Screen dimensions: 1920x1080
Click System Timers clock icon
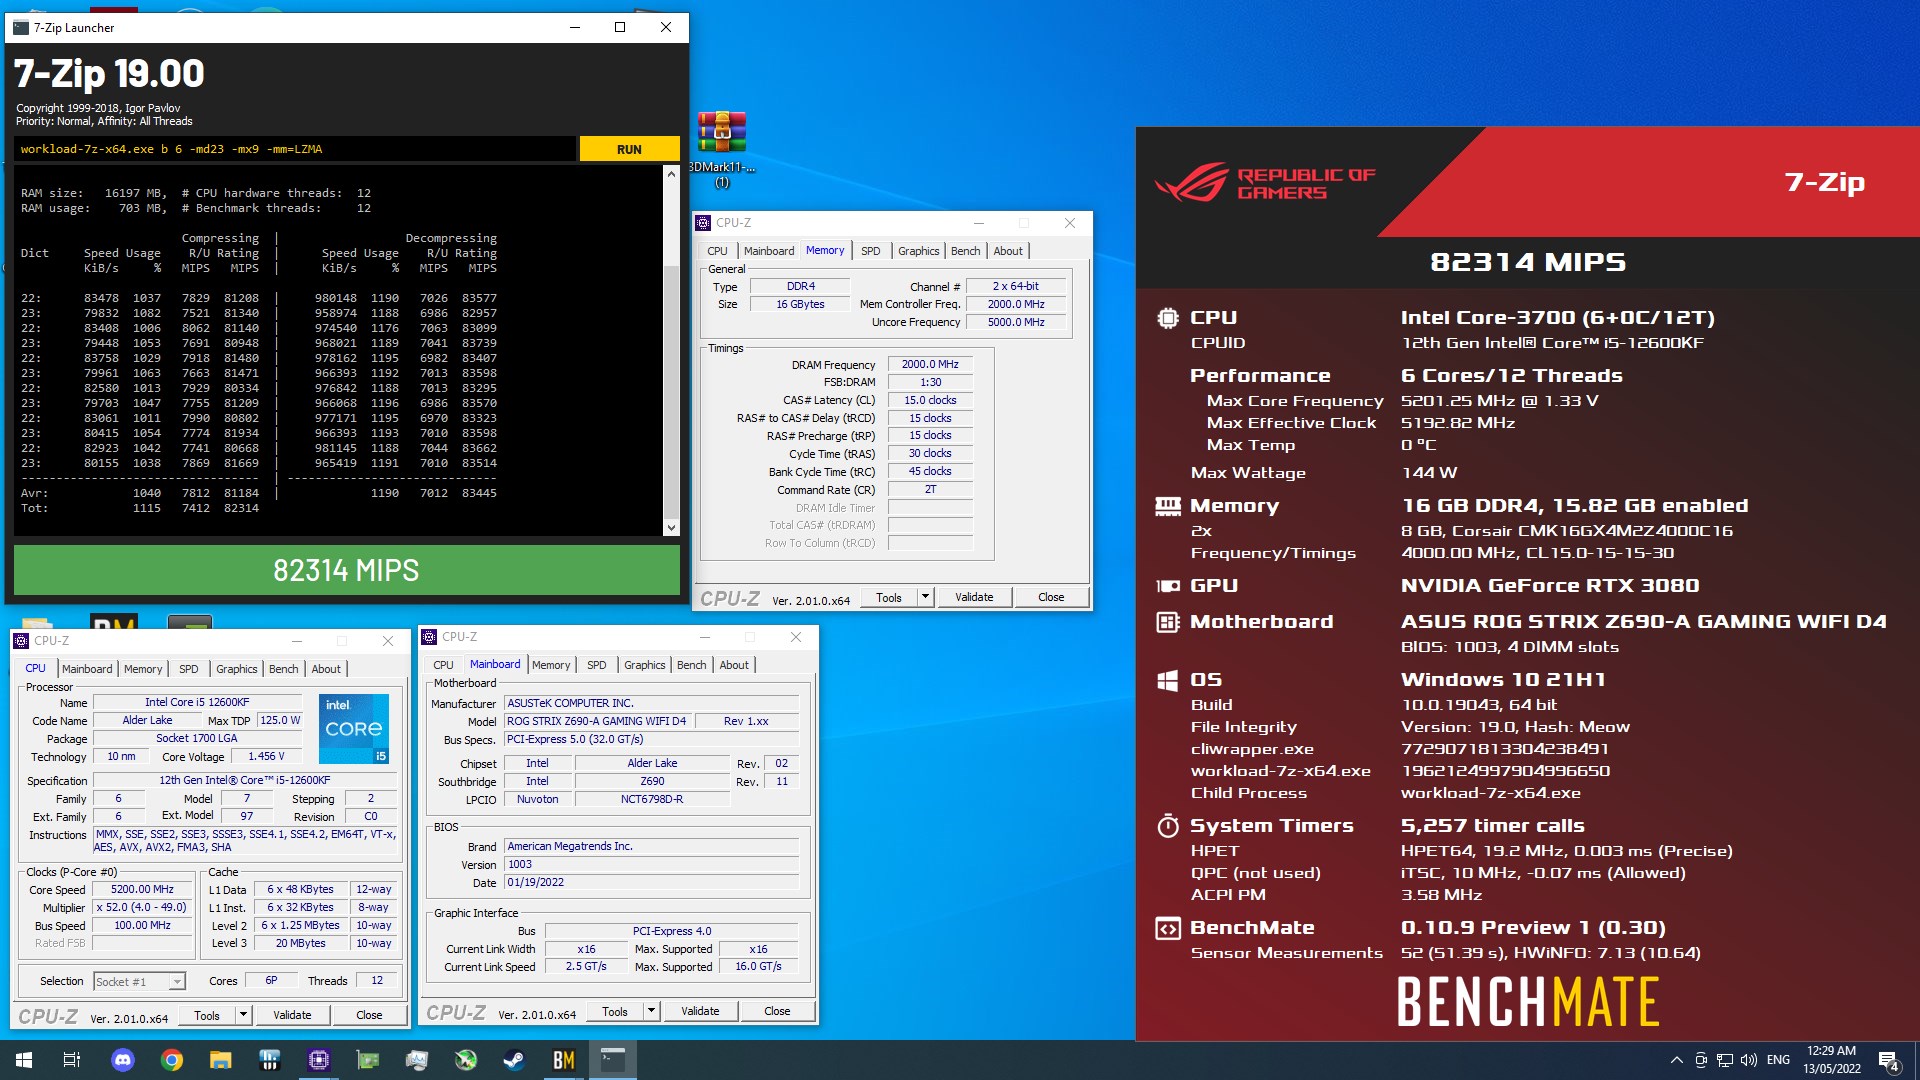pyautogui.click(x=1167, y=826)
